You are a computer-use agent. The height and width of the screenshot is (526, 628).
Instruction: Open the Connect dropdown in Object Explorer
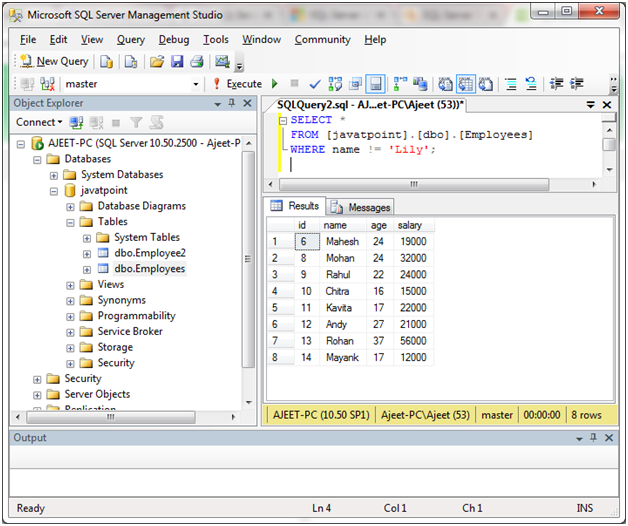[x=39, y=122]
